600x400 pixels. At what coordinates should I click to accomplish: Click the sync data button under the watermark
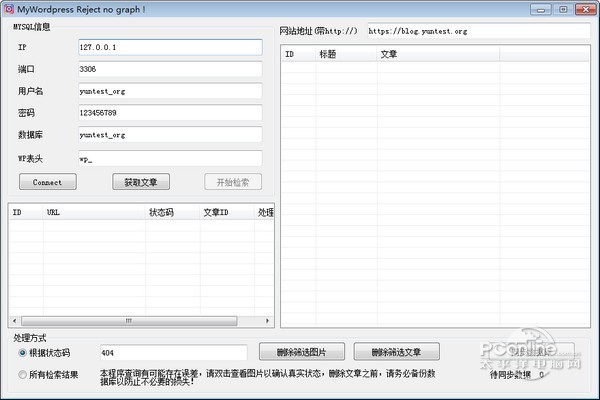tap(533, 351)
